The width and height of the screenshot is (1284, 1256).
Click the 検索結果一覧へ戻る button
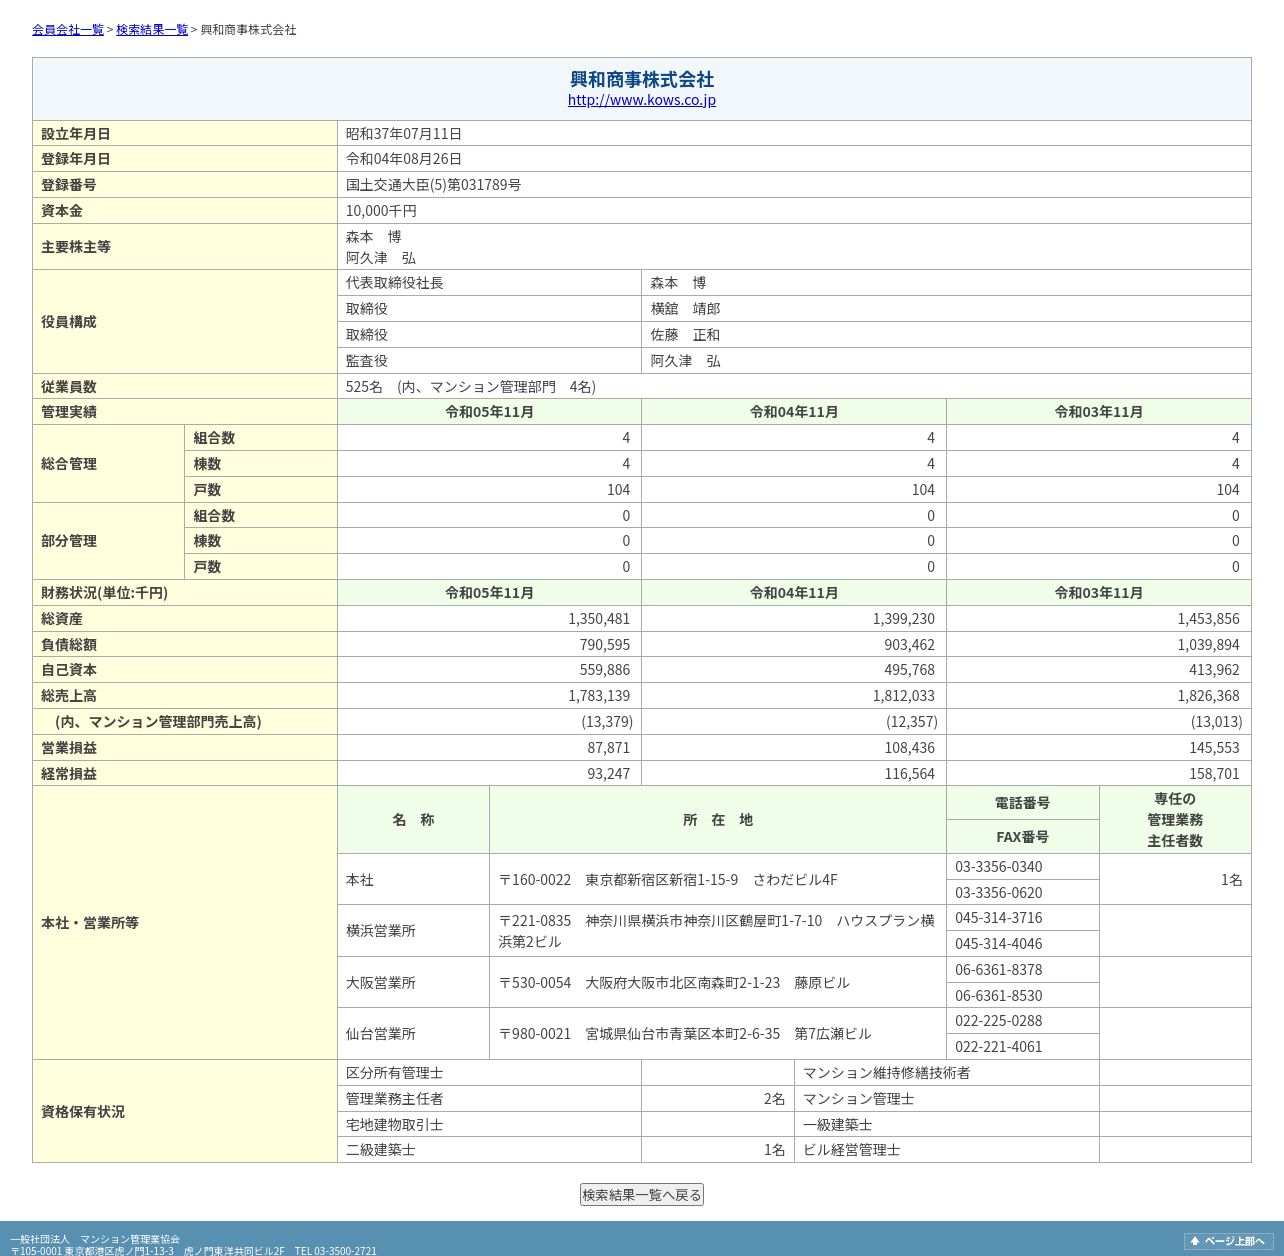click(x=642, y=1195)
